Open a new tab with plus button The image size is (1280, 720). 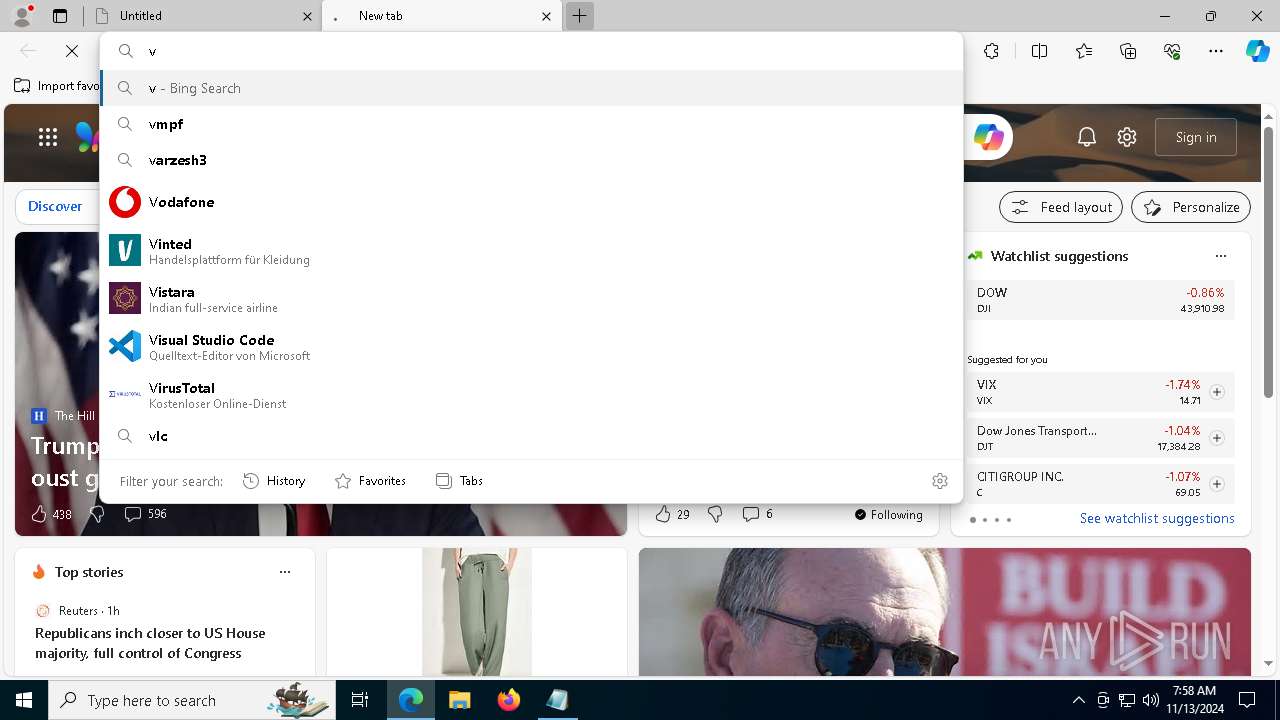579,16
